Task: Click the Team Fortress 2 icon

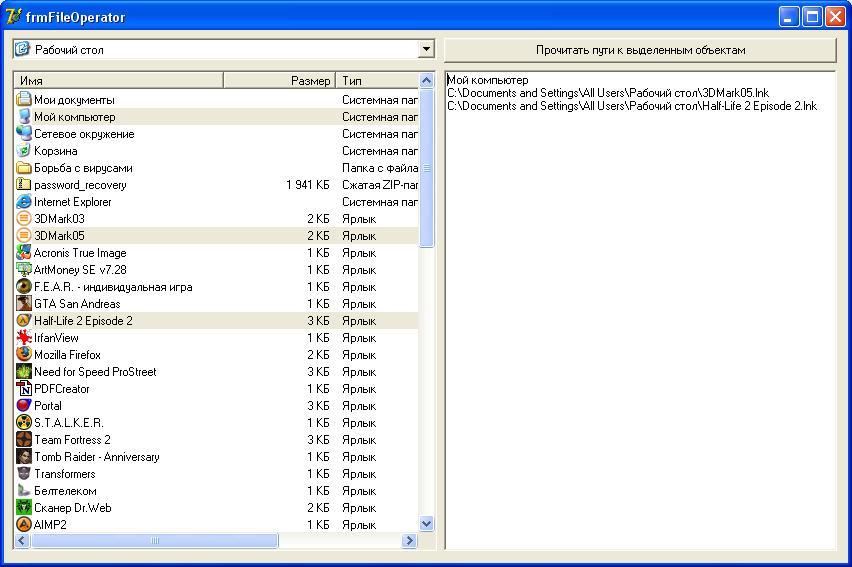Action: point(24,439)
